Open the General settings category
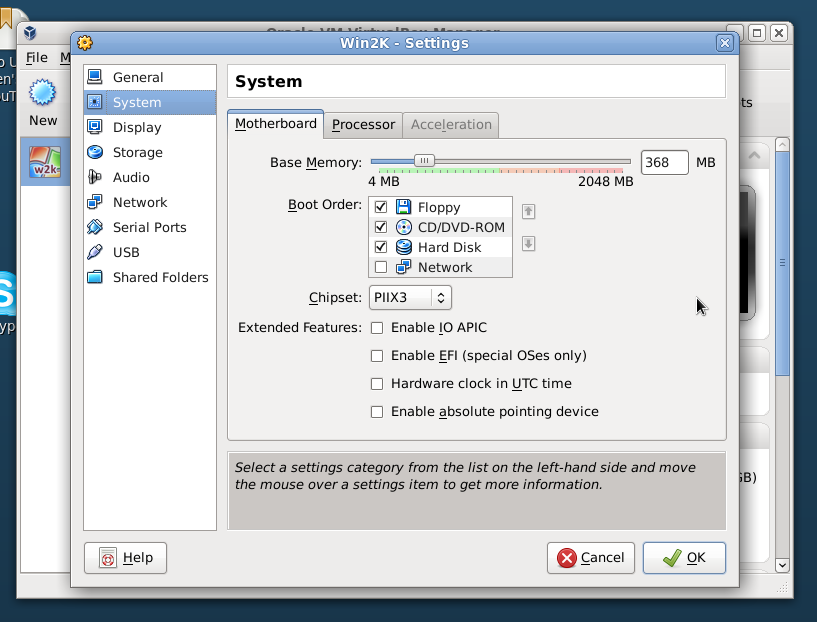Image resolution: width=817 pixels, height=622 pixels. 150,77
